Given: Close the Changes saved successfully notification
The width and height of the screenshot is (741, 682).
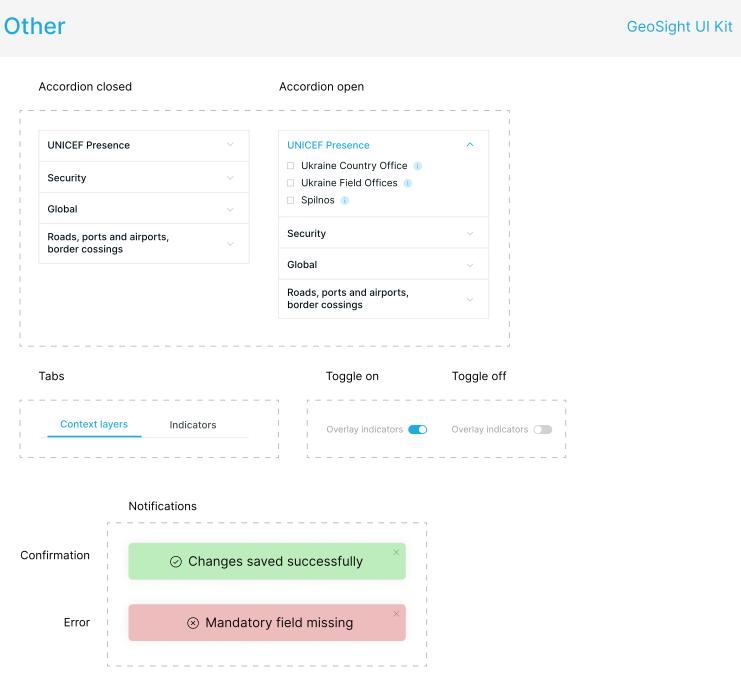Looking at the screenshot, I should pos(396,552).
